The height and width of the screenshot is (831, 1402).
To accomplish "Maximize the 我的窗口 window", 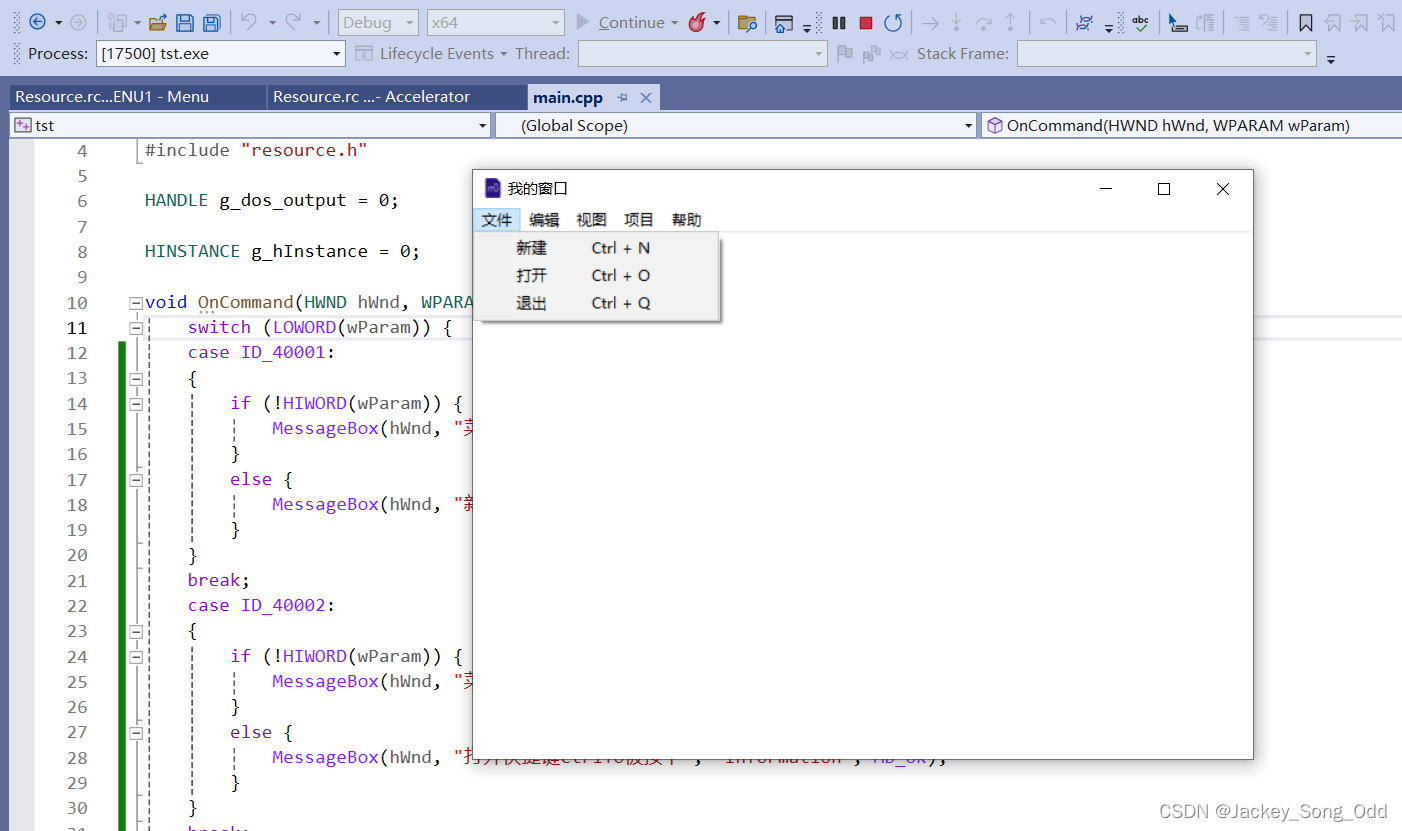I will [1164, 189].
